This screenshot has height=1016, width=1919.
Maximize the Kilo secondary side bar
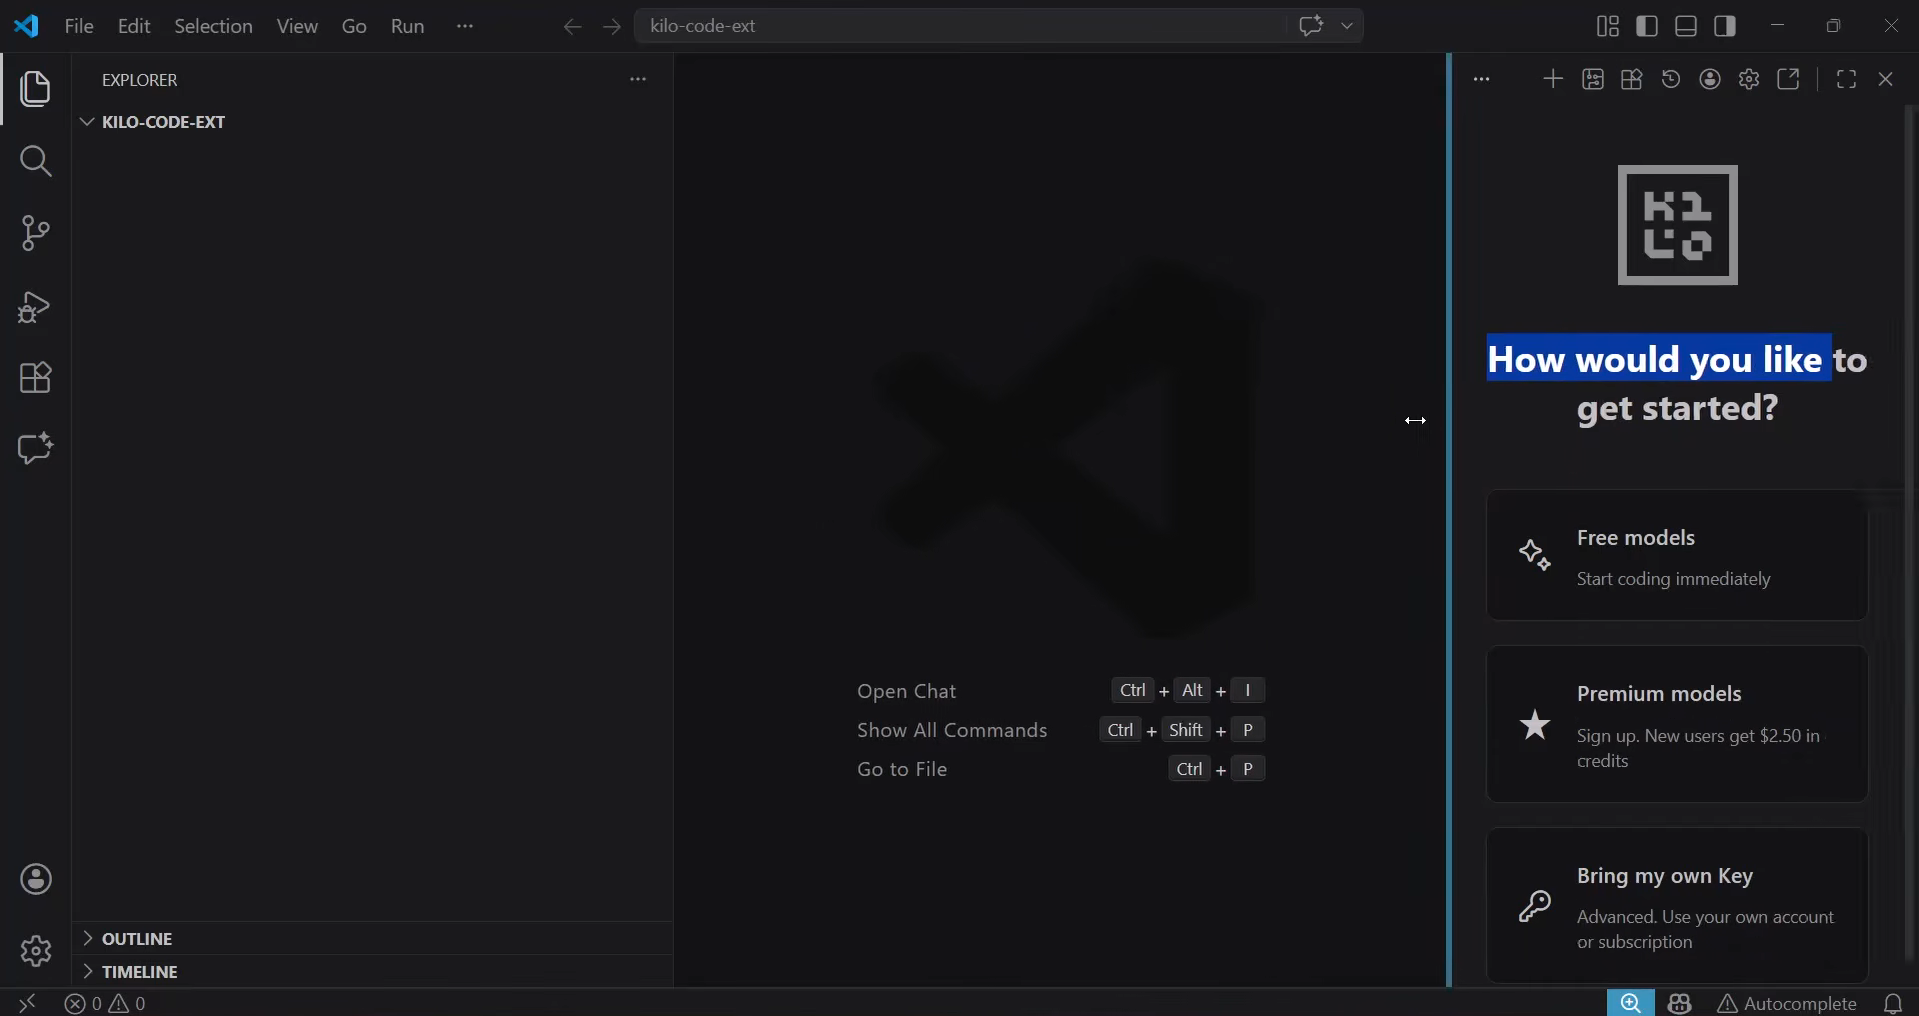[1847, 79]
